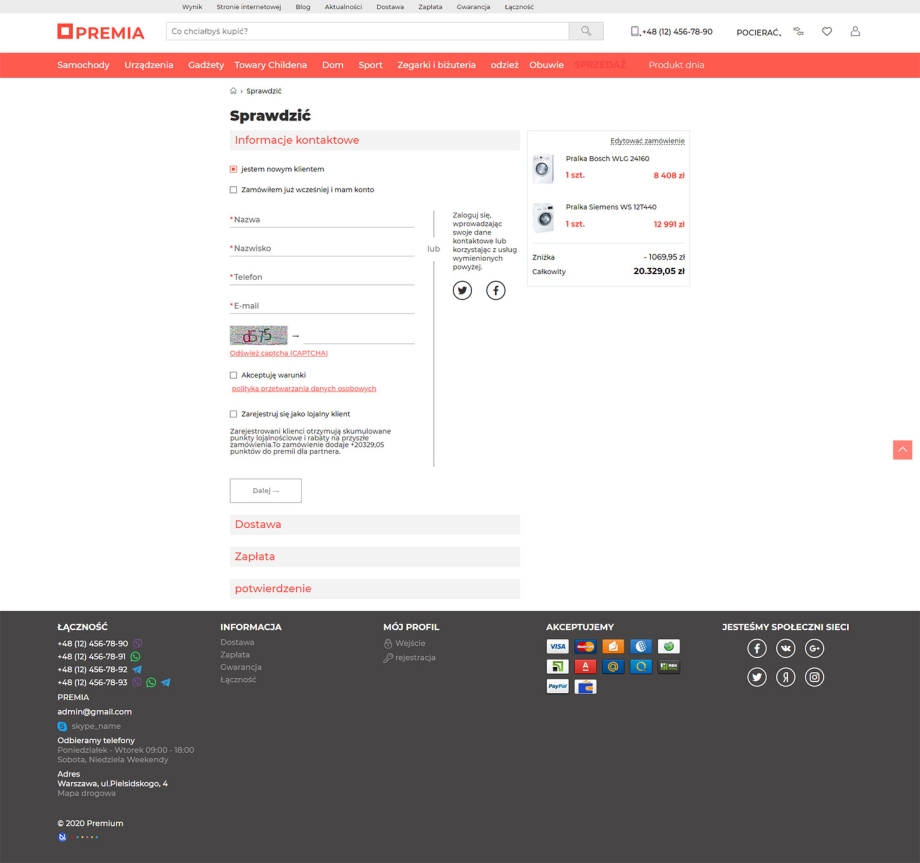
Task: Log in with the Facebook icon
Action: (496, 290)
